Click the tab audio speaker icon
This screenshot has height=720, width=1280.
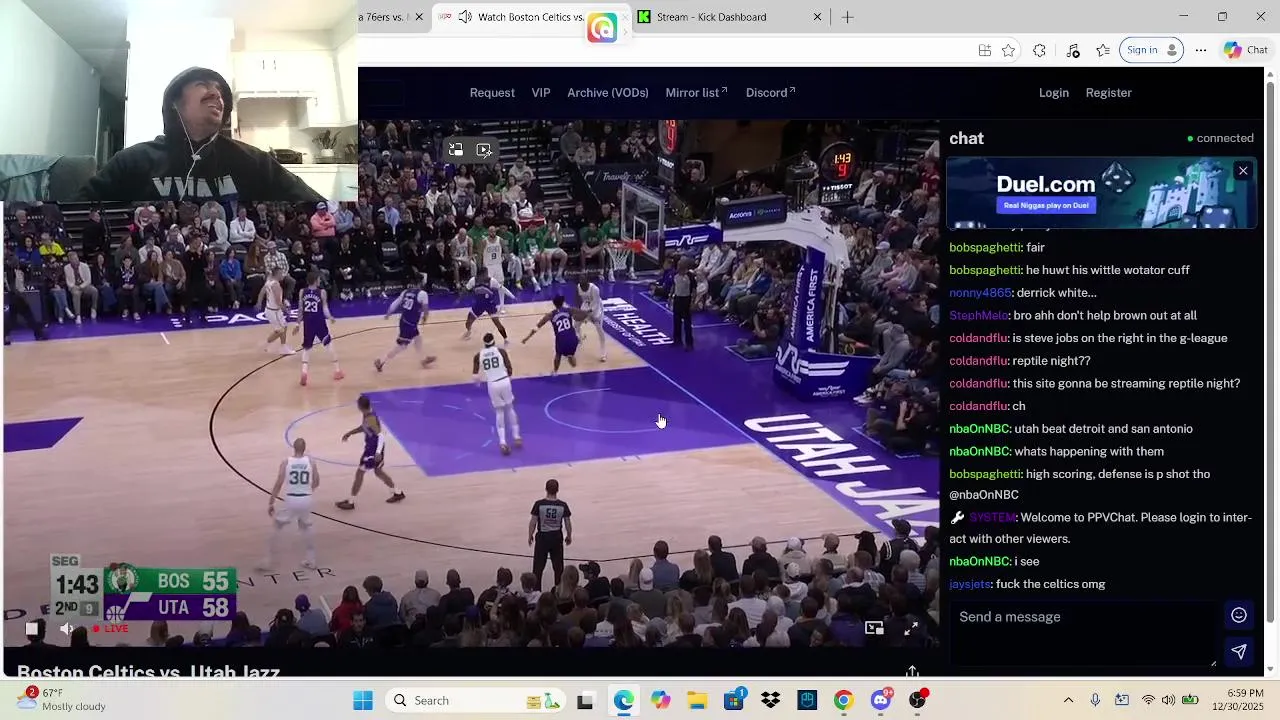[x=465, y=17]
